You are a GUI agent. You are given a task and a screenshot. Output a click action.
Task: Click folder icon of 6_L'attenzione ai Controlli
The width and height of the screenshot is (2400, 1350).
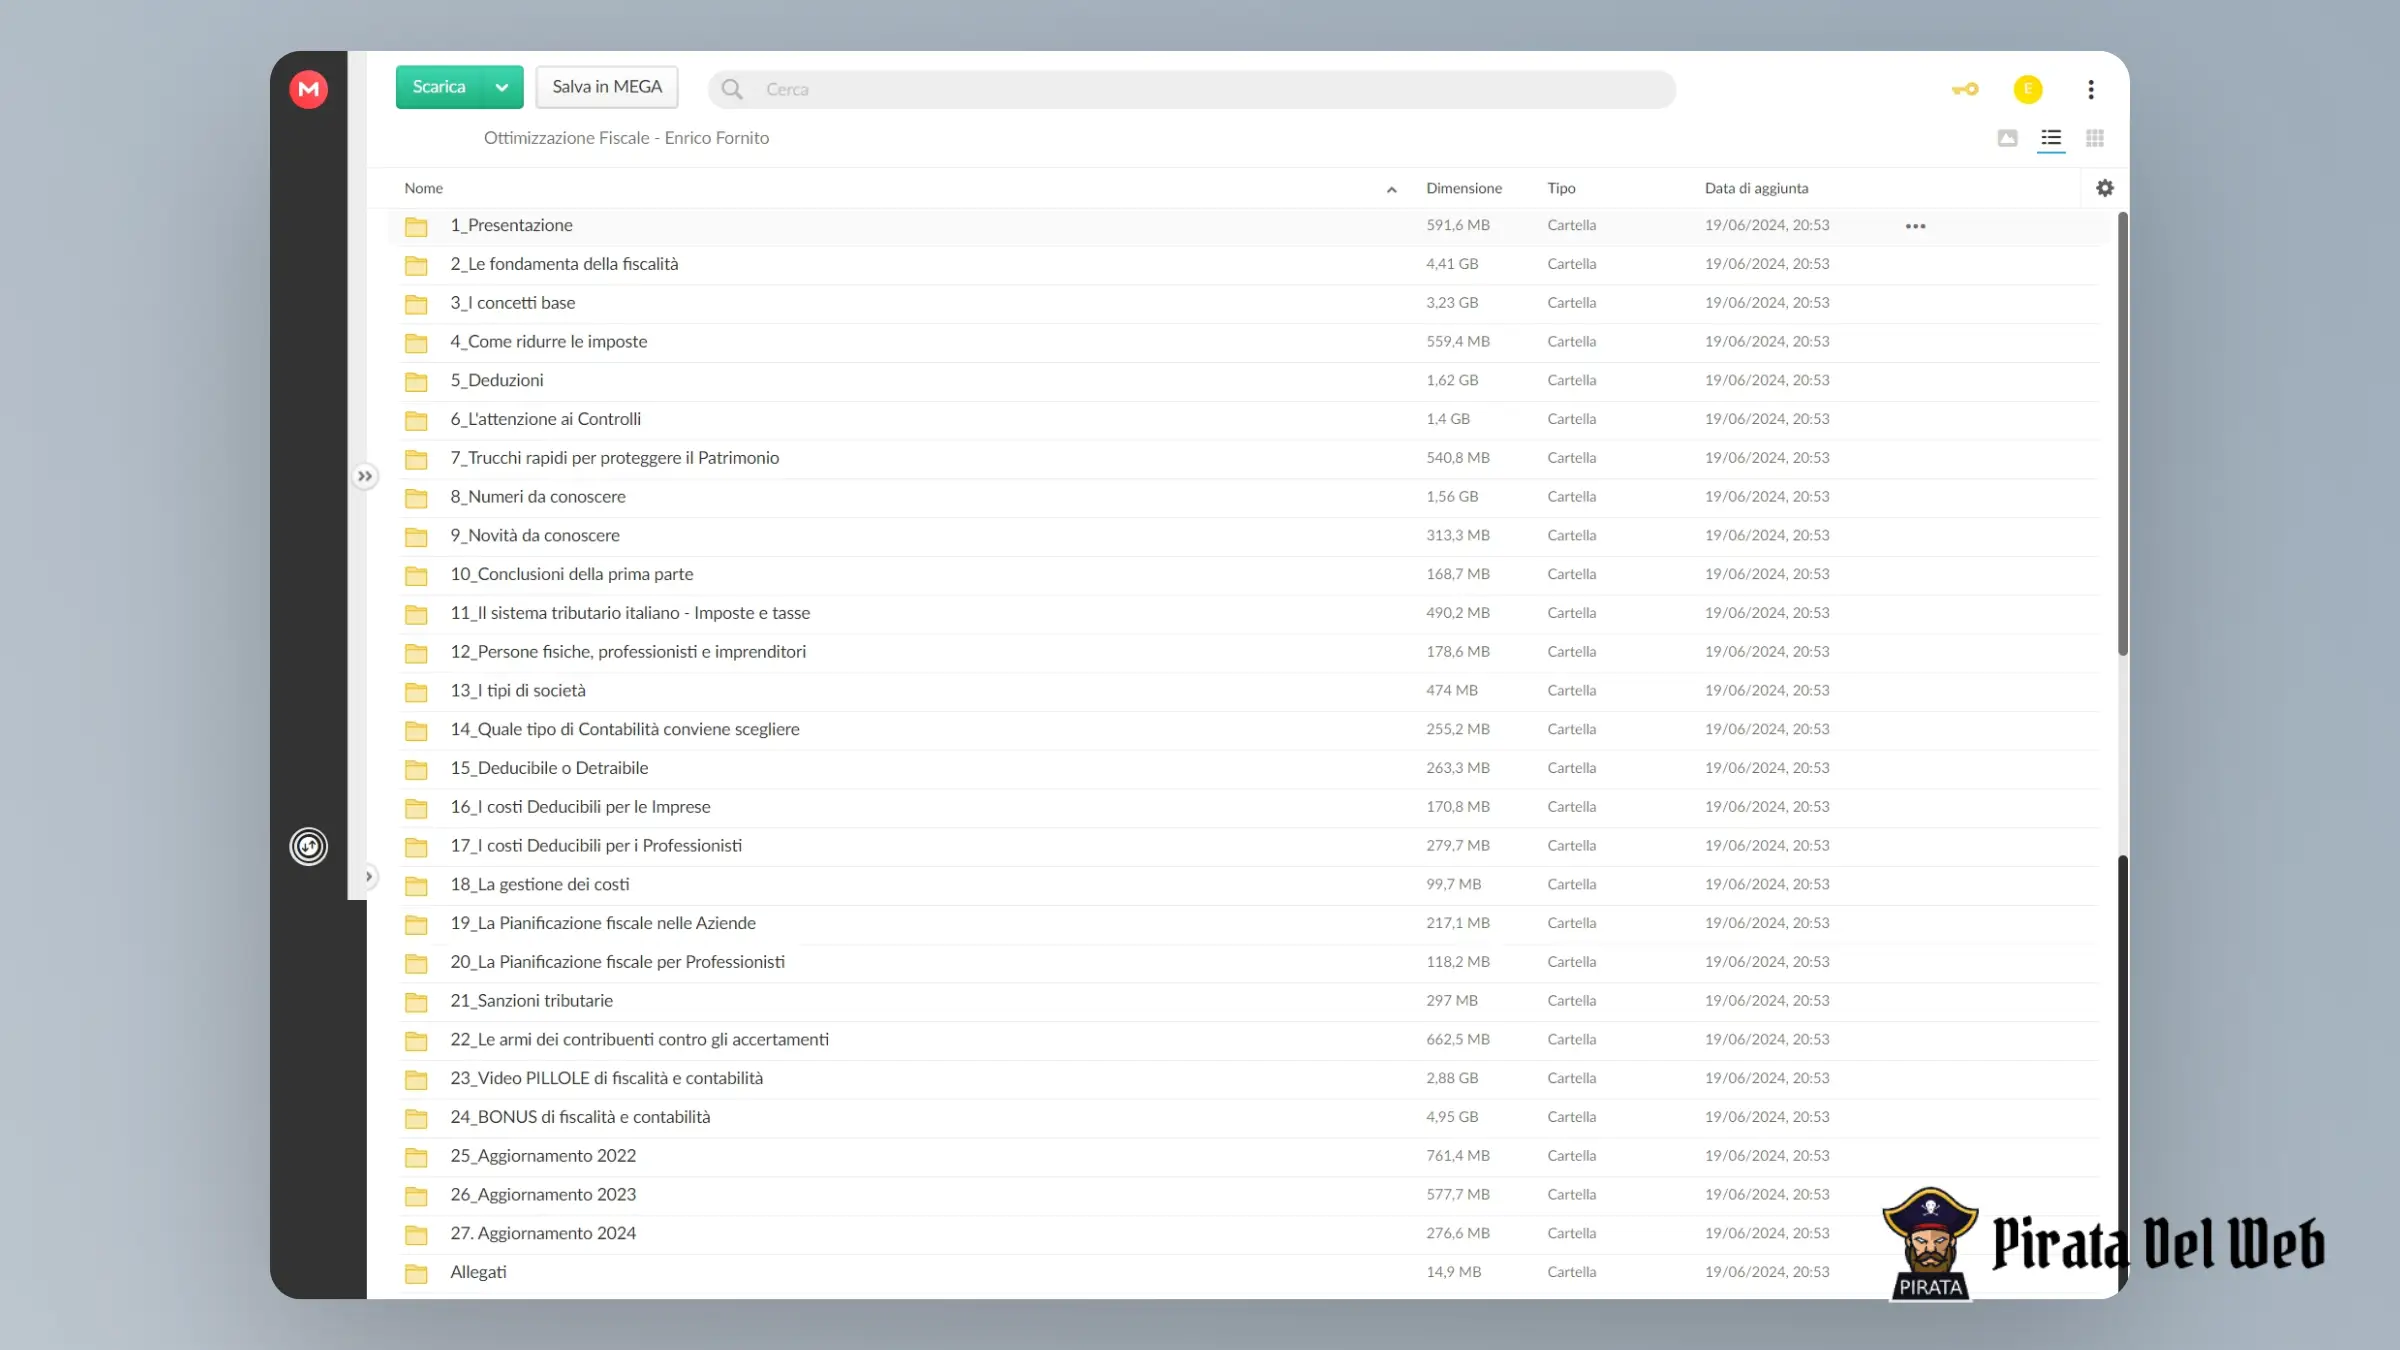[416, 420]
